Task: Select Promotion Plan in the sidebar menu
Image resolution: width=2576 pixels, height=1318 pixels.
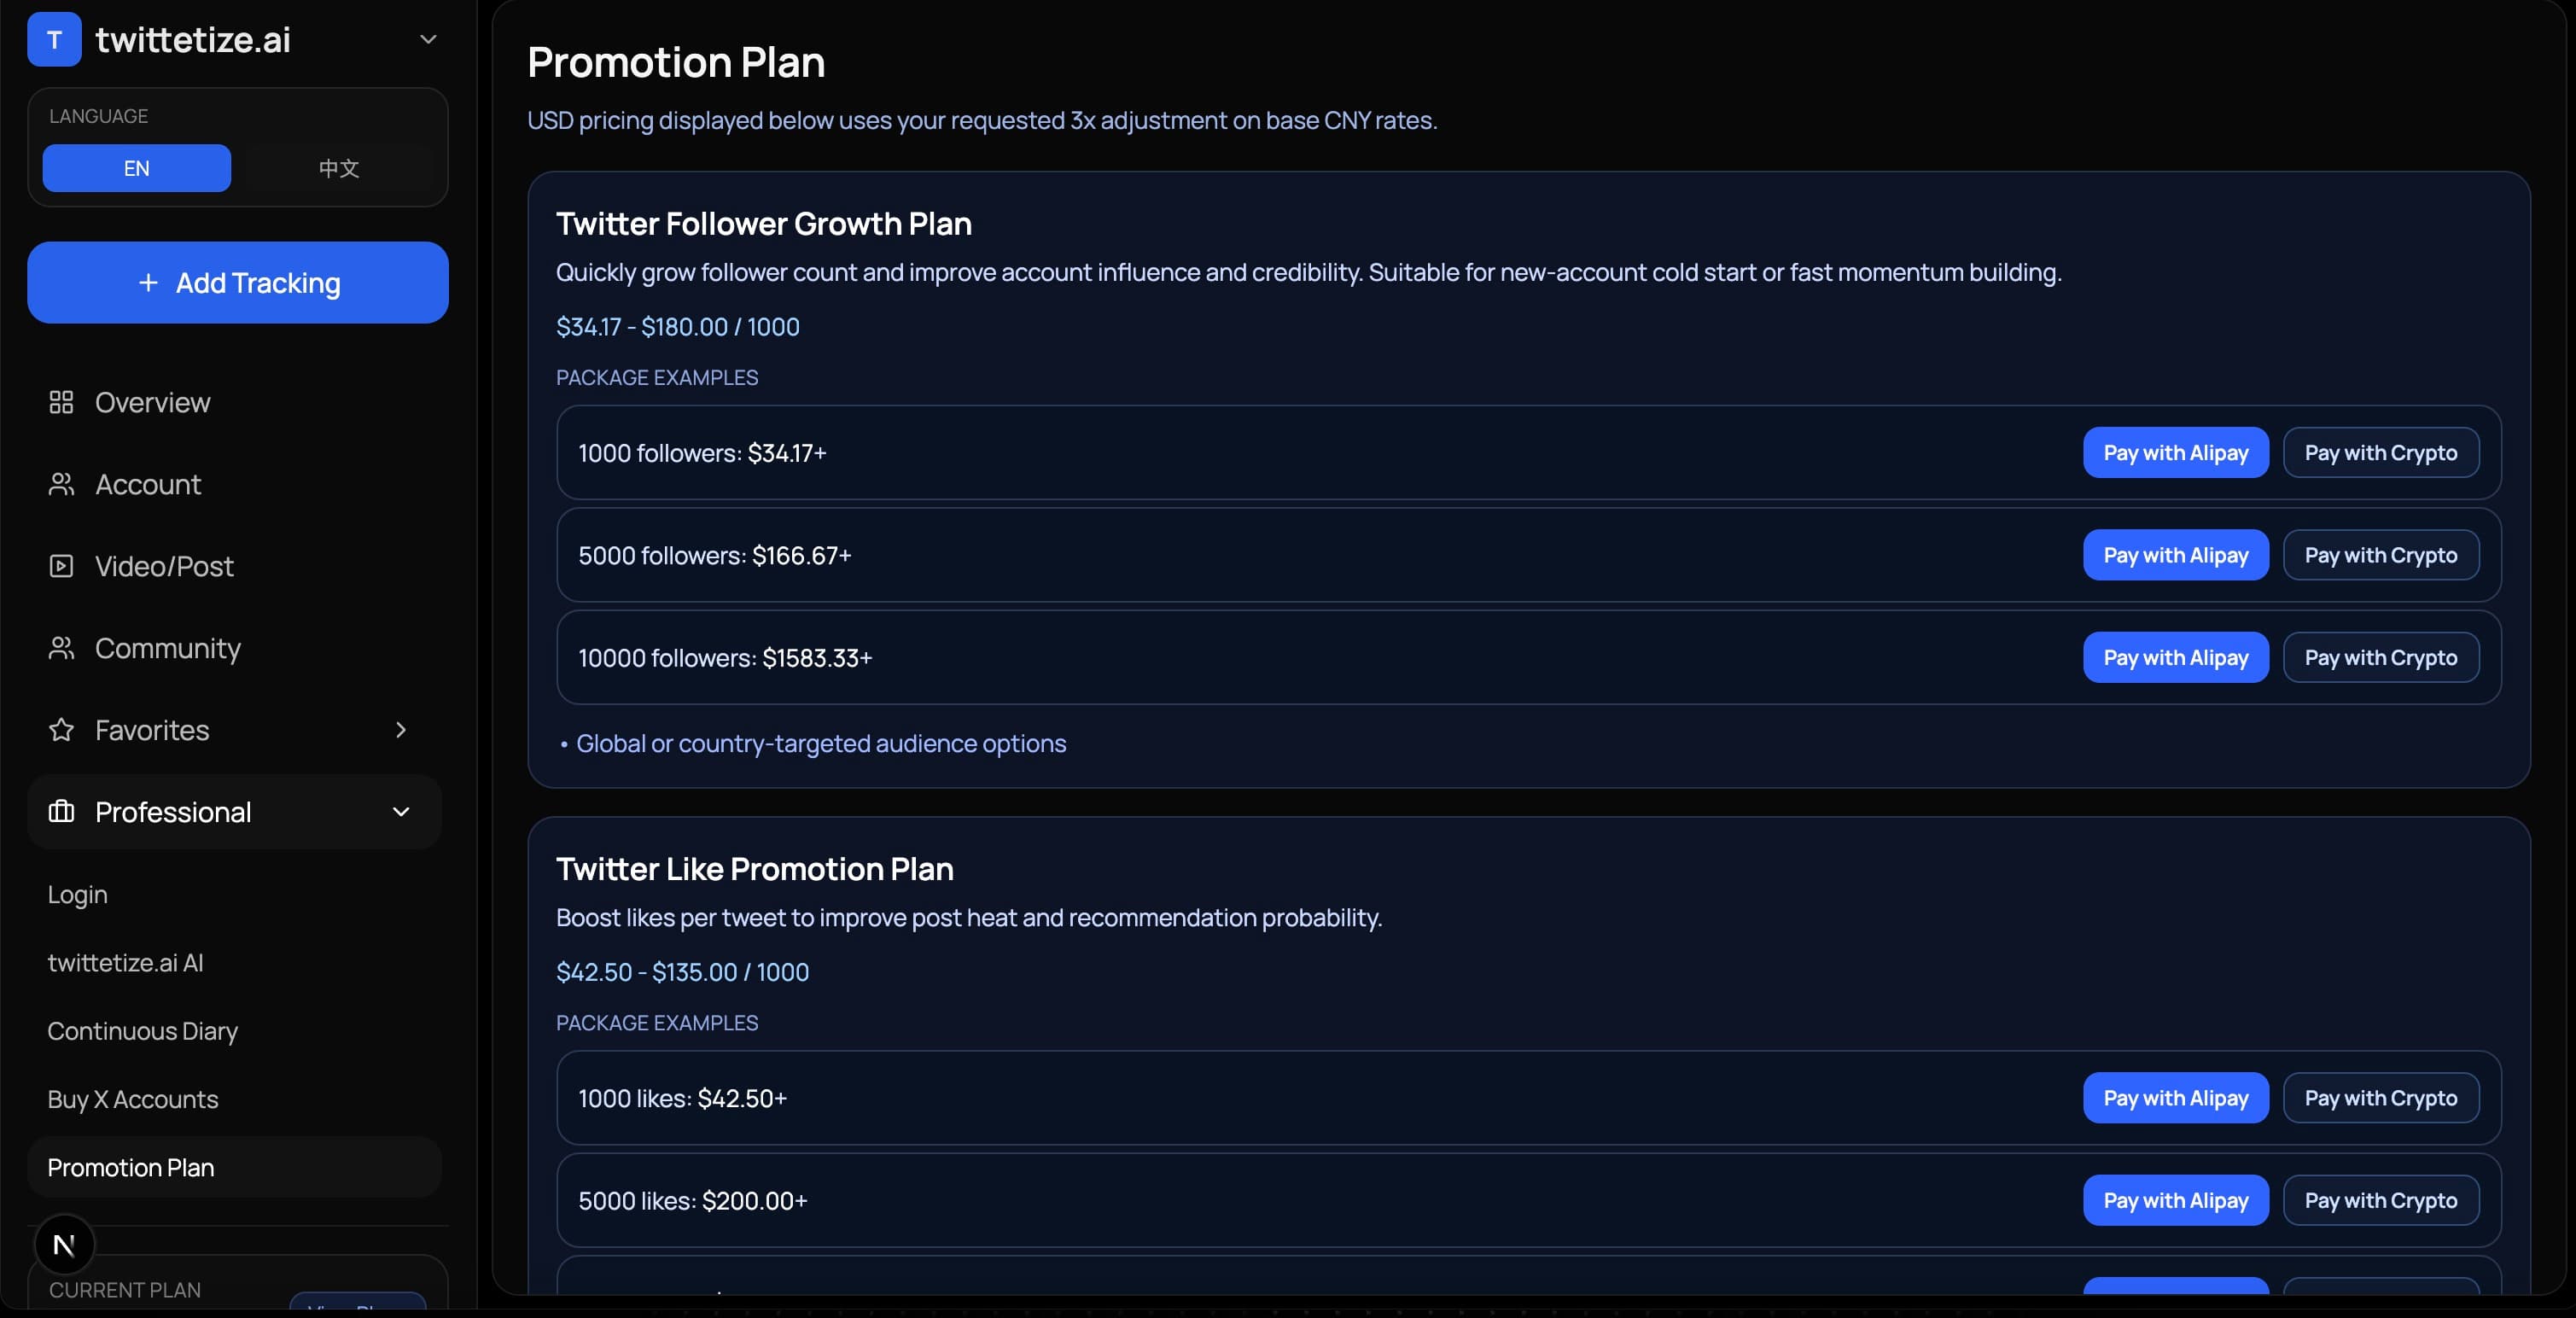Action: 129,1167
